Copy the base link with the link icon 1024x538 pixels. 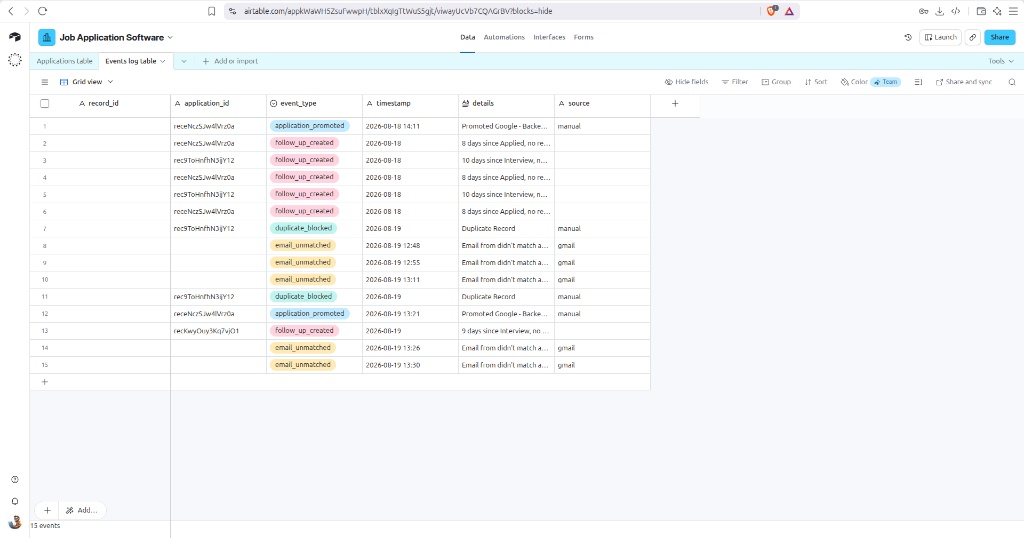(x=972, y=37)
